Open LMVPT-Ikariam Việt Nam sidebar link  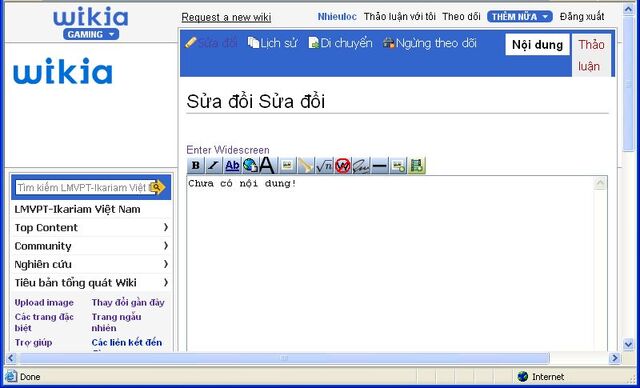pyautogui.click(x=78, y=209)
